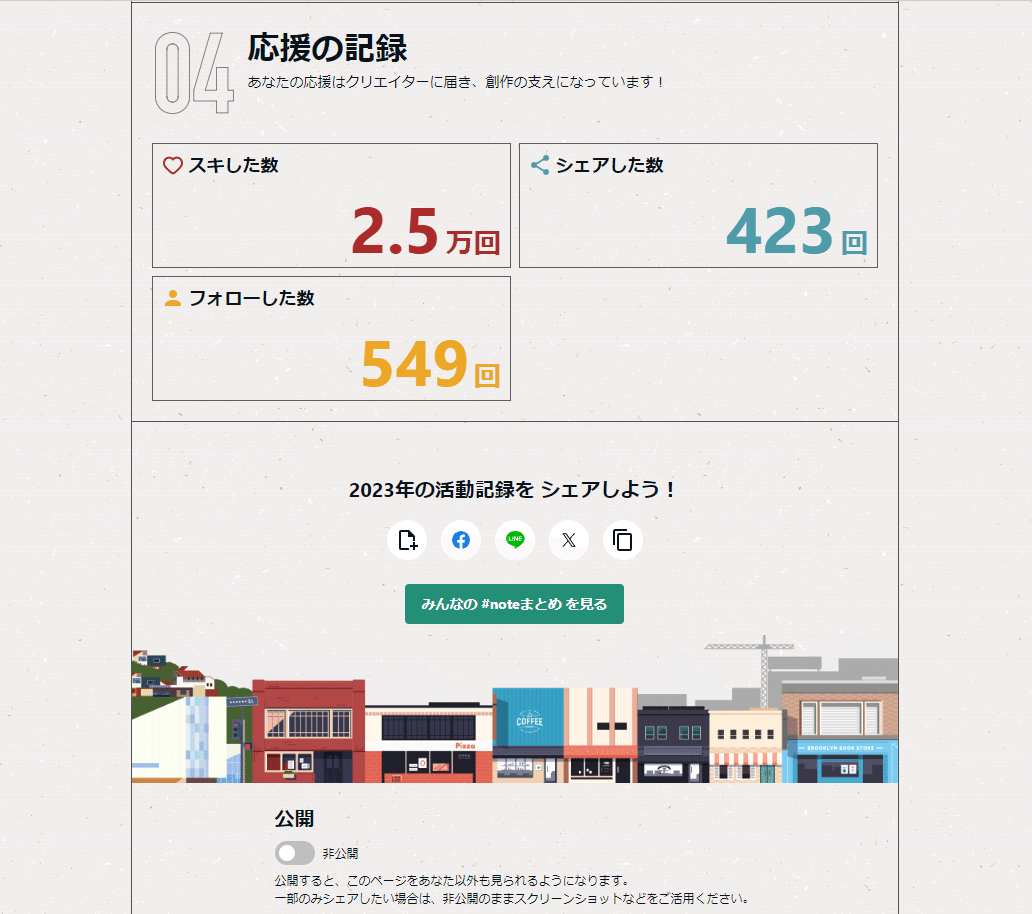Click the share icon beside シェアした数
The image size is (1032, 914).
point(540,166)
